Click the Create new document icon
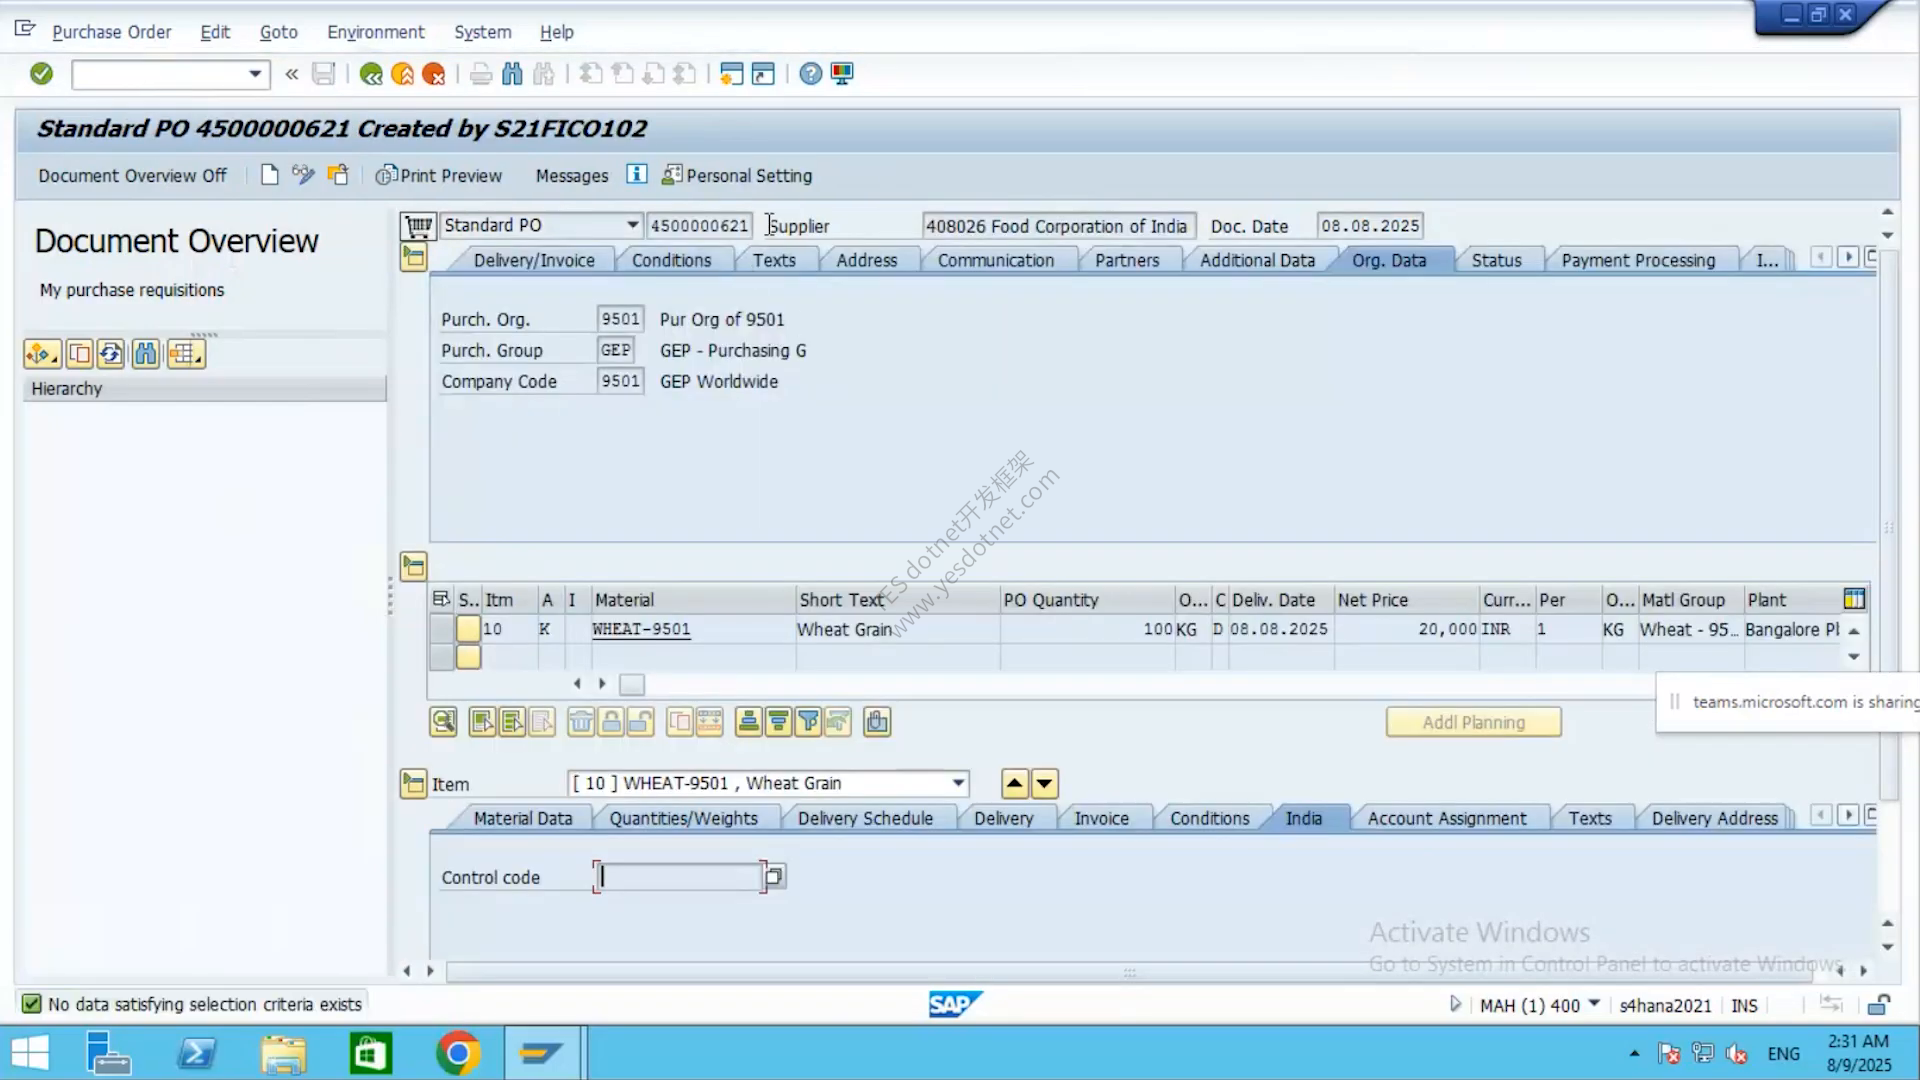This screenshot has width=1920, height=1080. [269, 175]
